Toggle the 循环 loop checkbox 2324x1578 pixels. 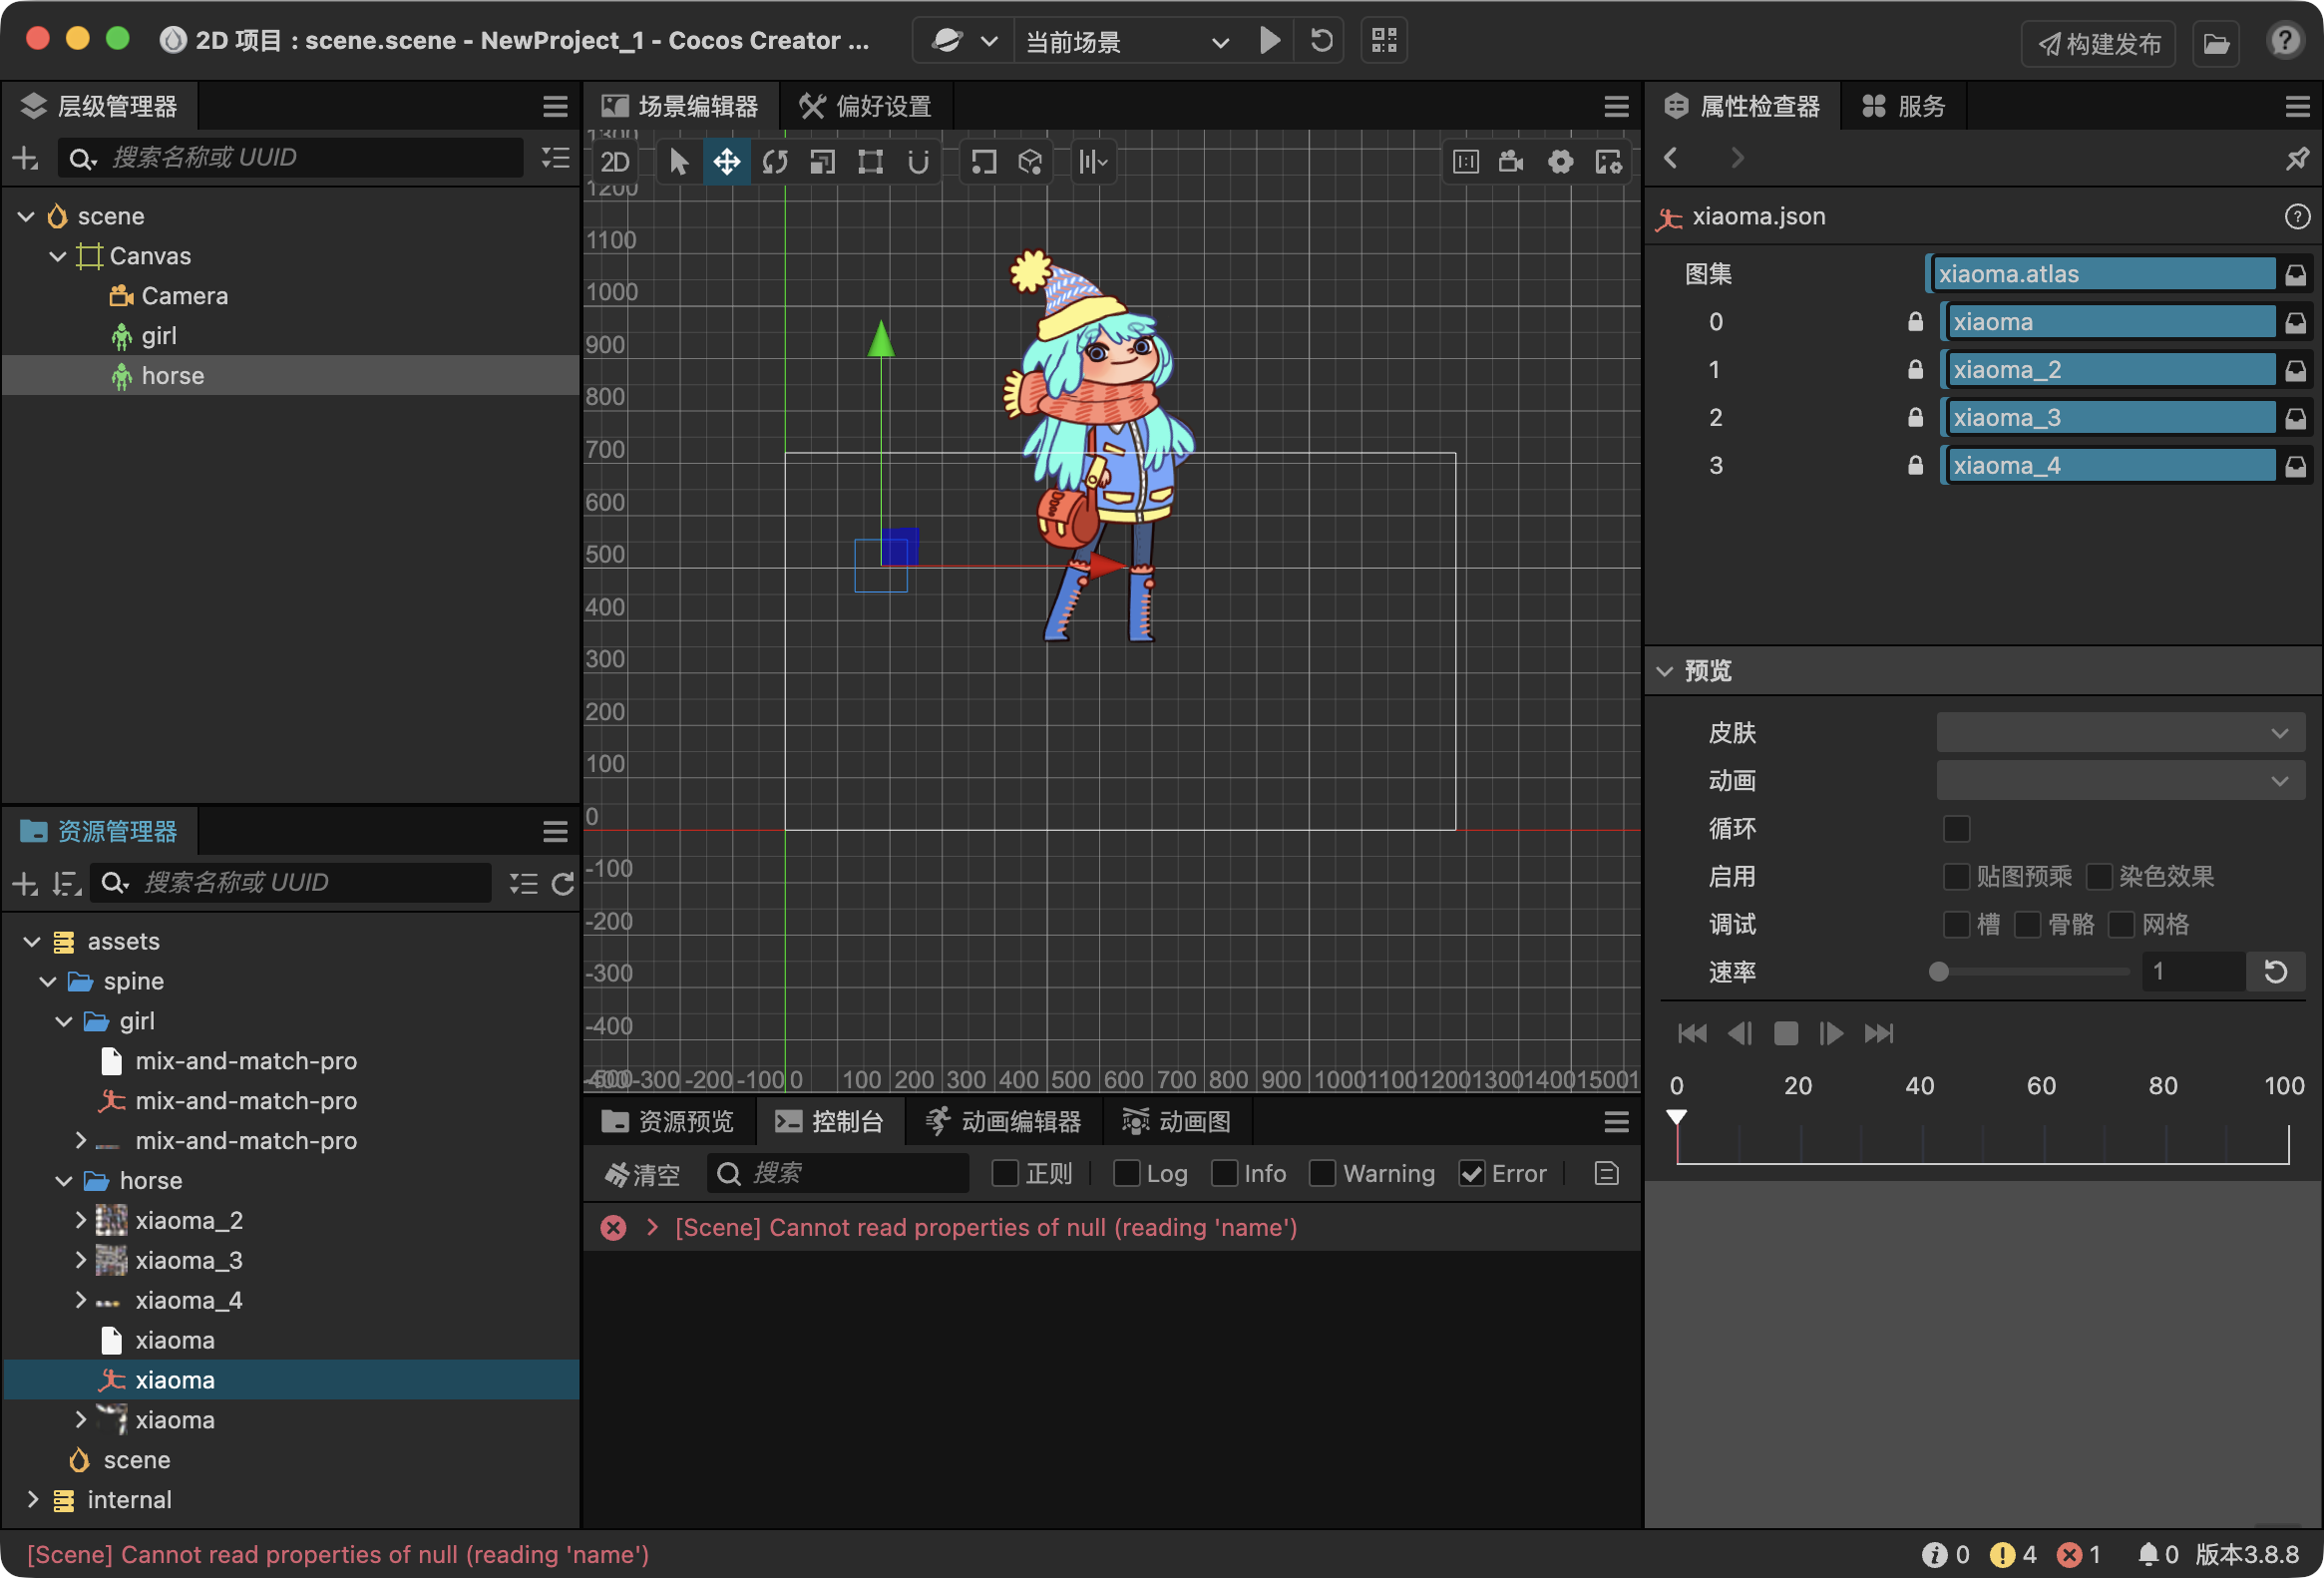[1956, 829]
